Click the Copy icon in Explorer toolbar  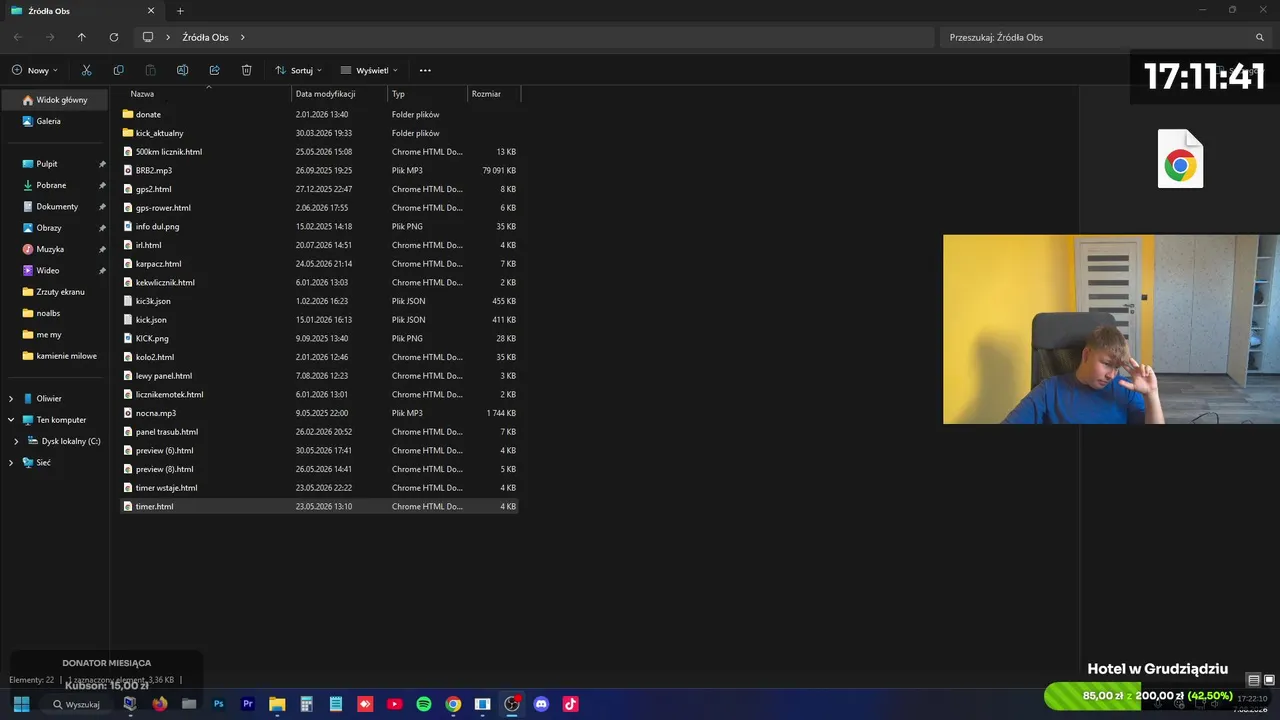click(118, 70)
